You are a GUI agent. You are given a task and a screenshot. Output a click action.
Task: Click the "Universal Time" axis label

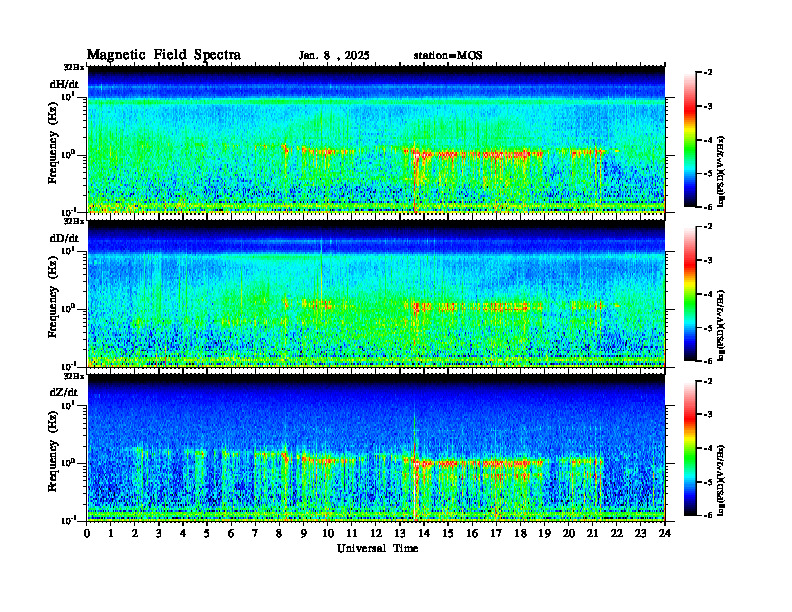(378, 548)
